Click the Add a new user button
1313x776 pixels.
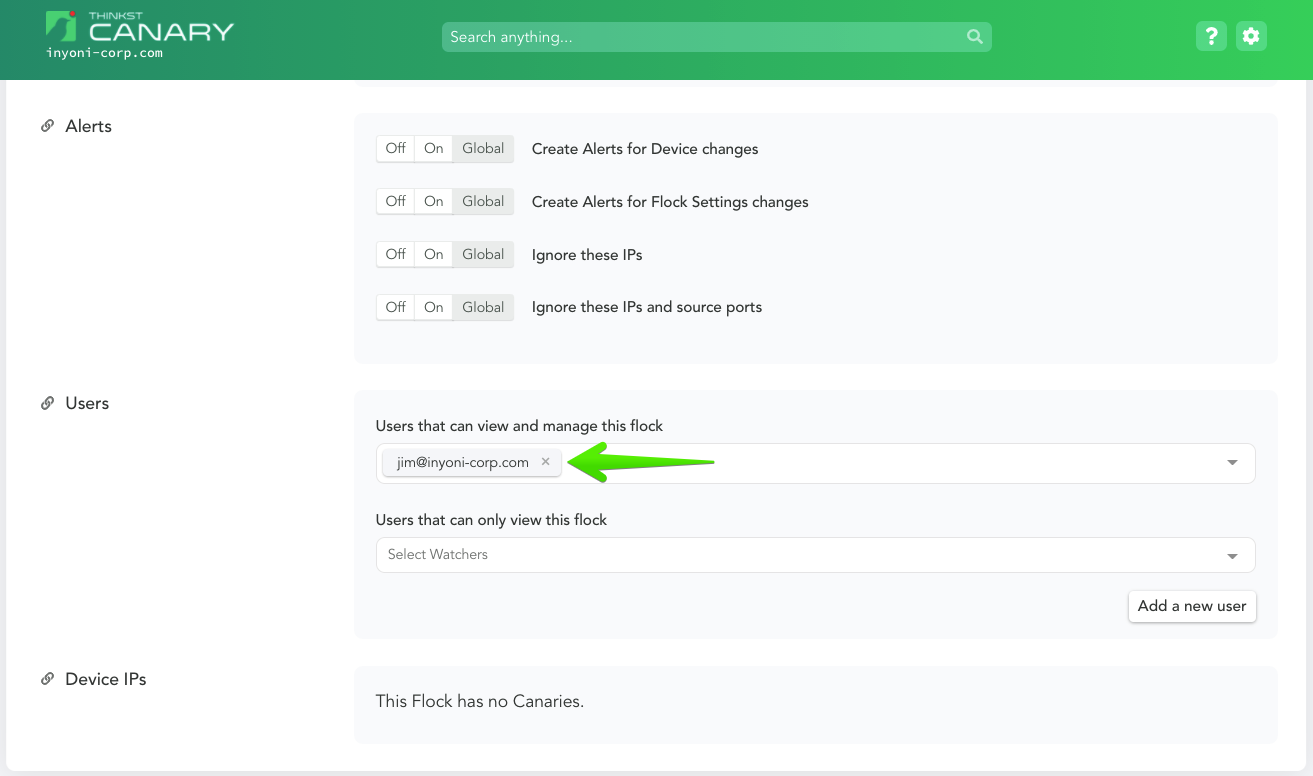tap(1192, 606)
